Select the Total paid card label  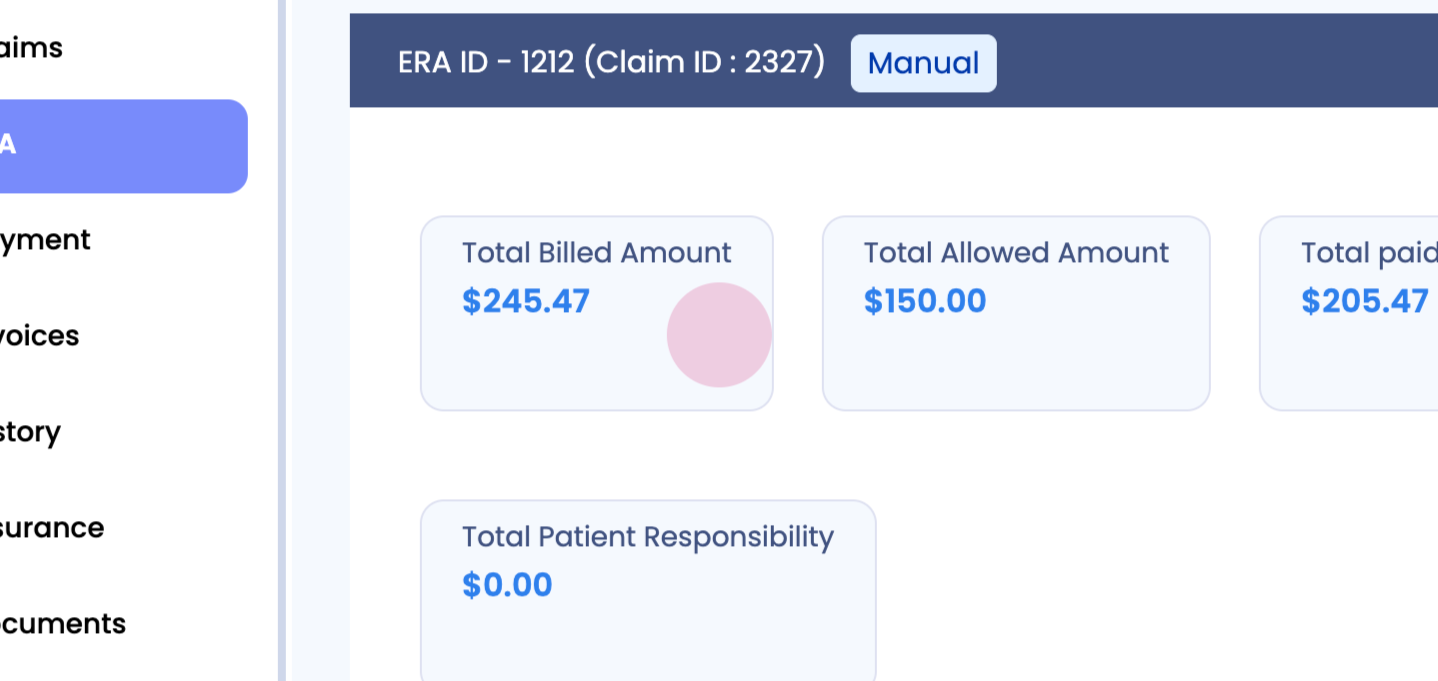pos(1368,253)
